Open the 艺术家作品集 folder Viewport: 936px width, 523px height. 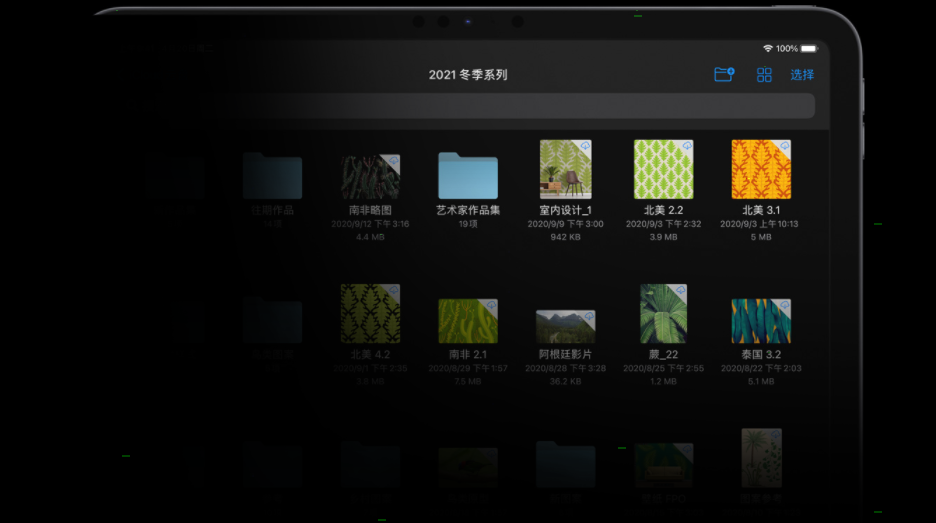pyautogui.click(x=468, y=175)
